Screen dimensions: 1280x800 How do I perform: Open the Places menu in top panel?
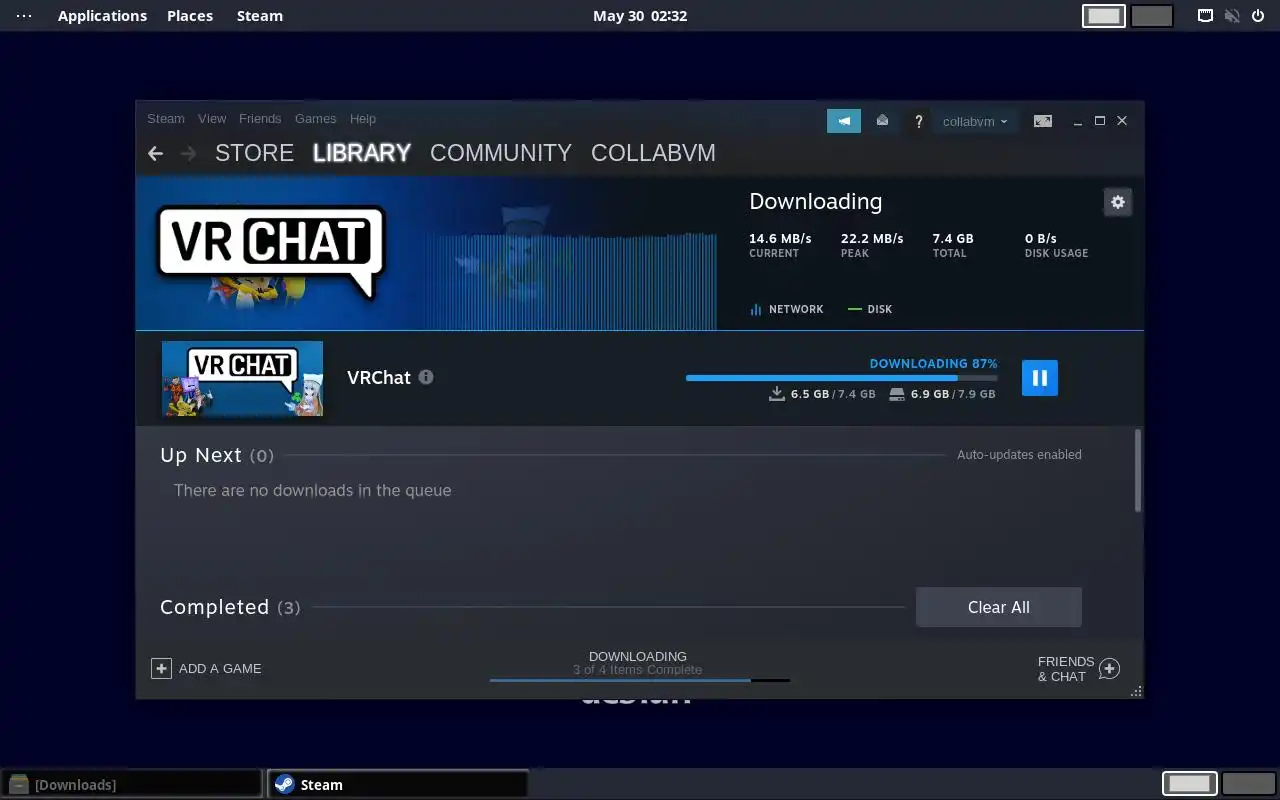coord(190,16)
